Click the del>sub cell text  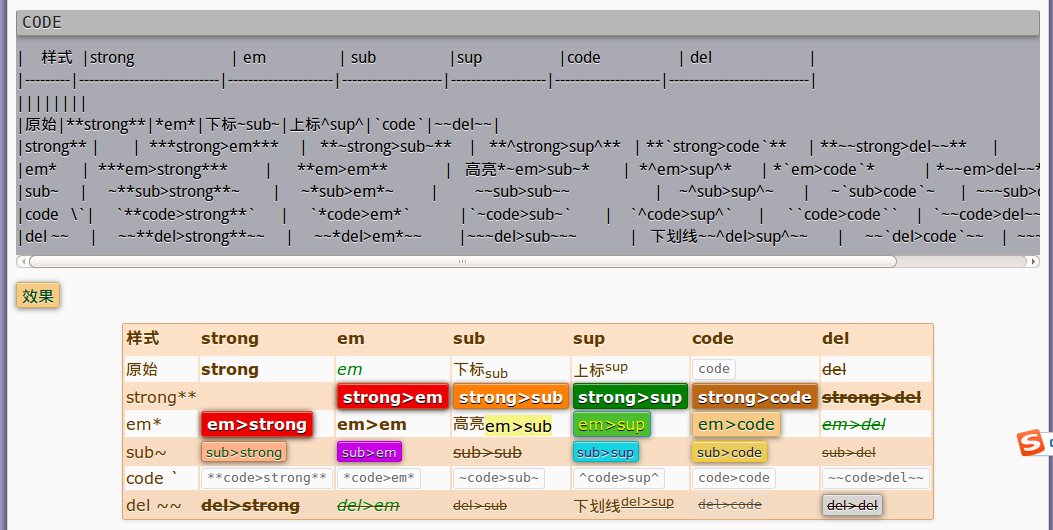pyautogui.click(x=480, y=506)
